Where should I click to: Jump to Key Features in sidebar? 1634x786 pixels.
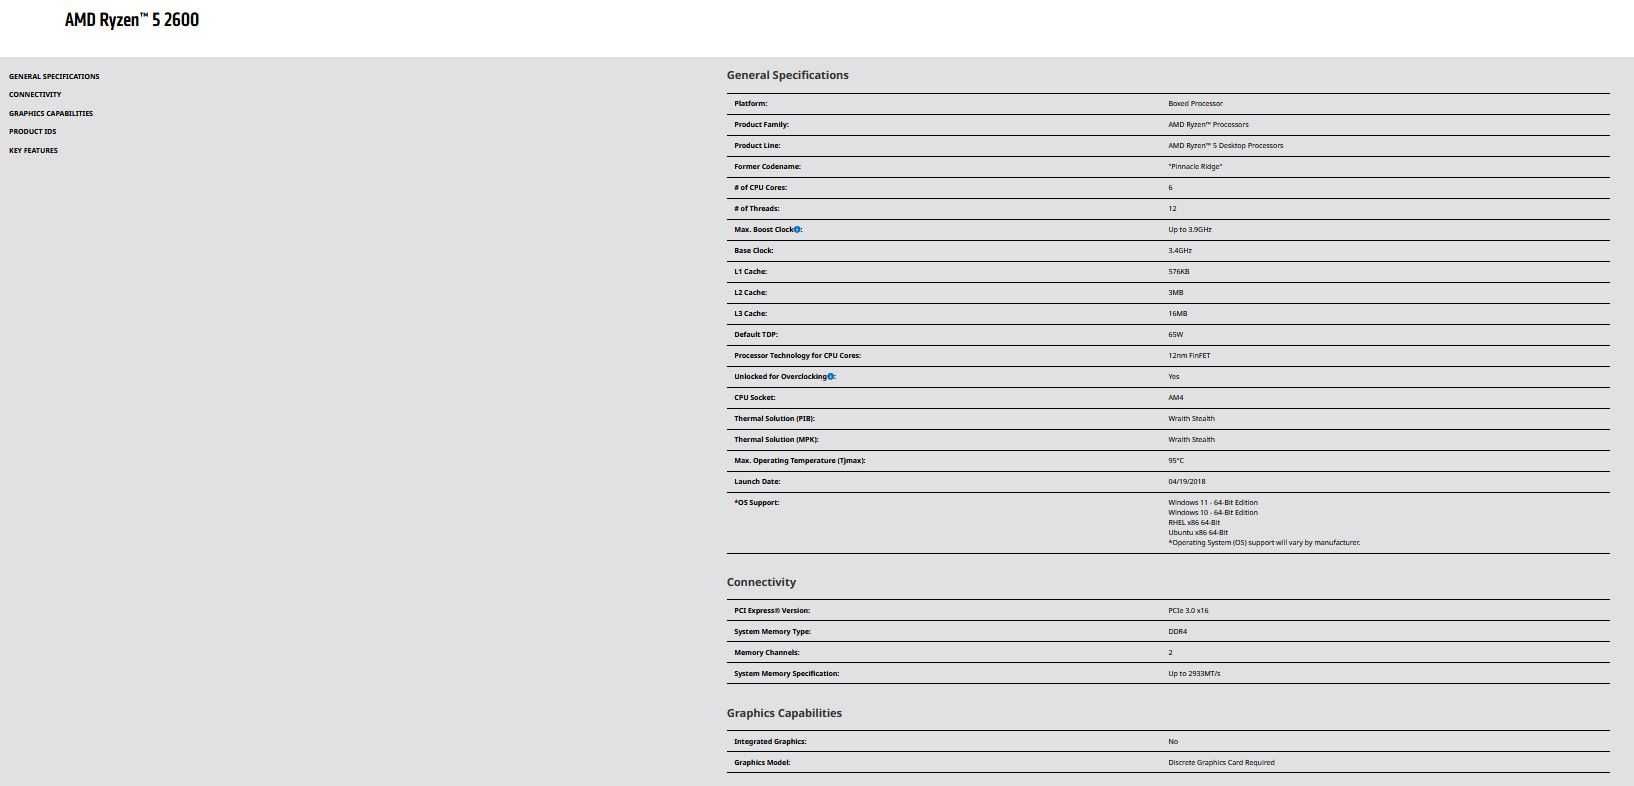33,150
